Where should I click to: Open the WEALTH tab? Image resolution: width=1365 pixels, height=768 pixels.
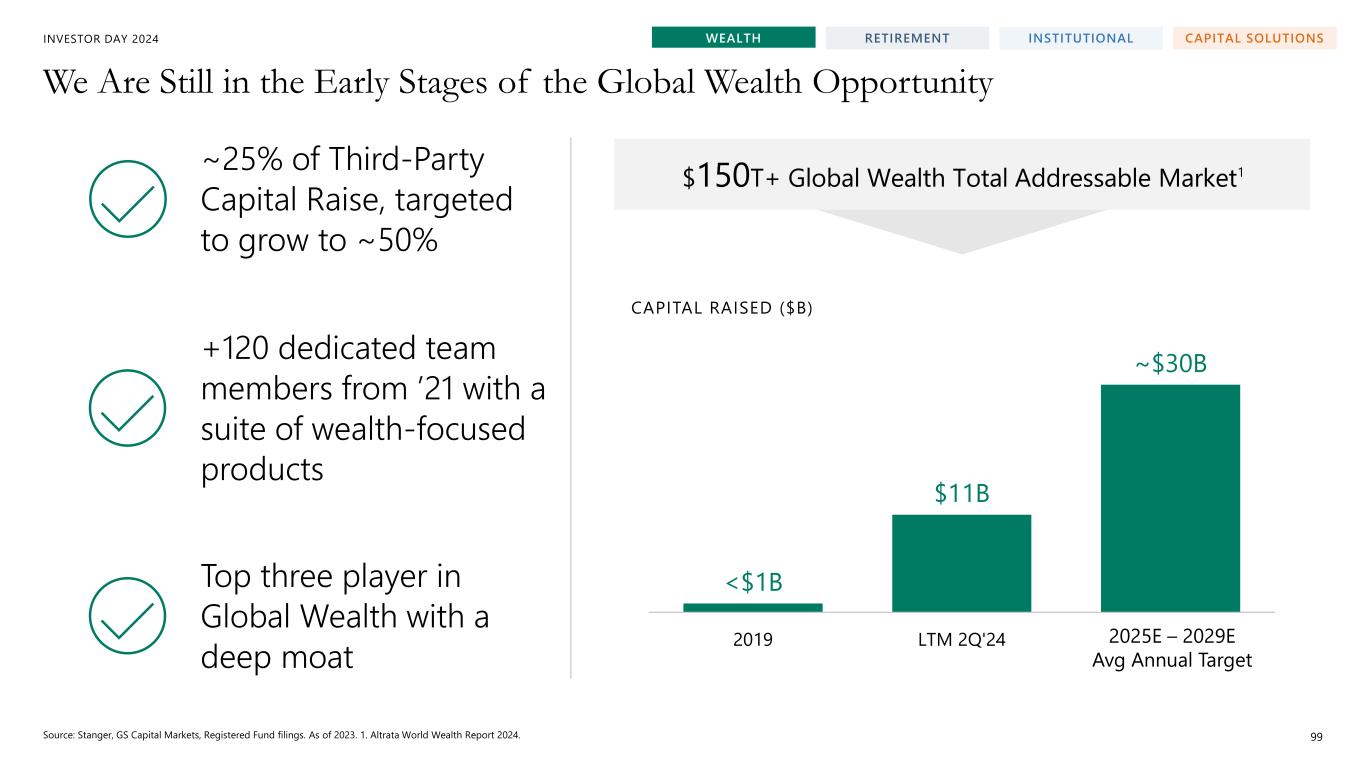pyautogui.click(x=733, y=38)
